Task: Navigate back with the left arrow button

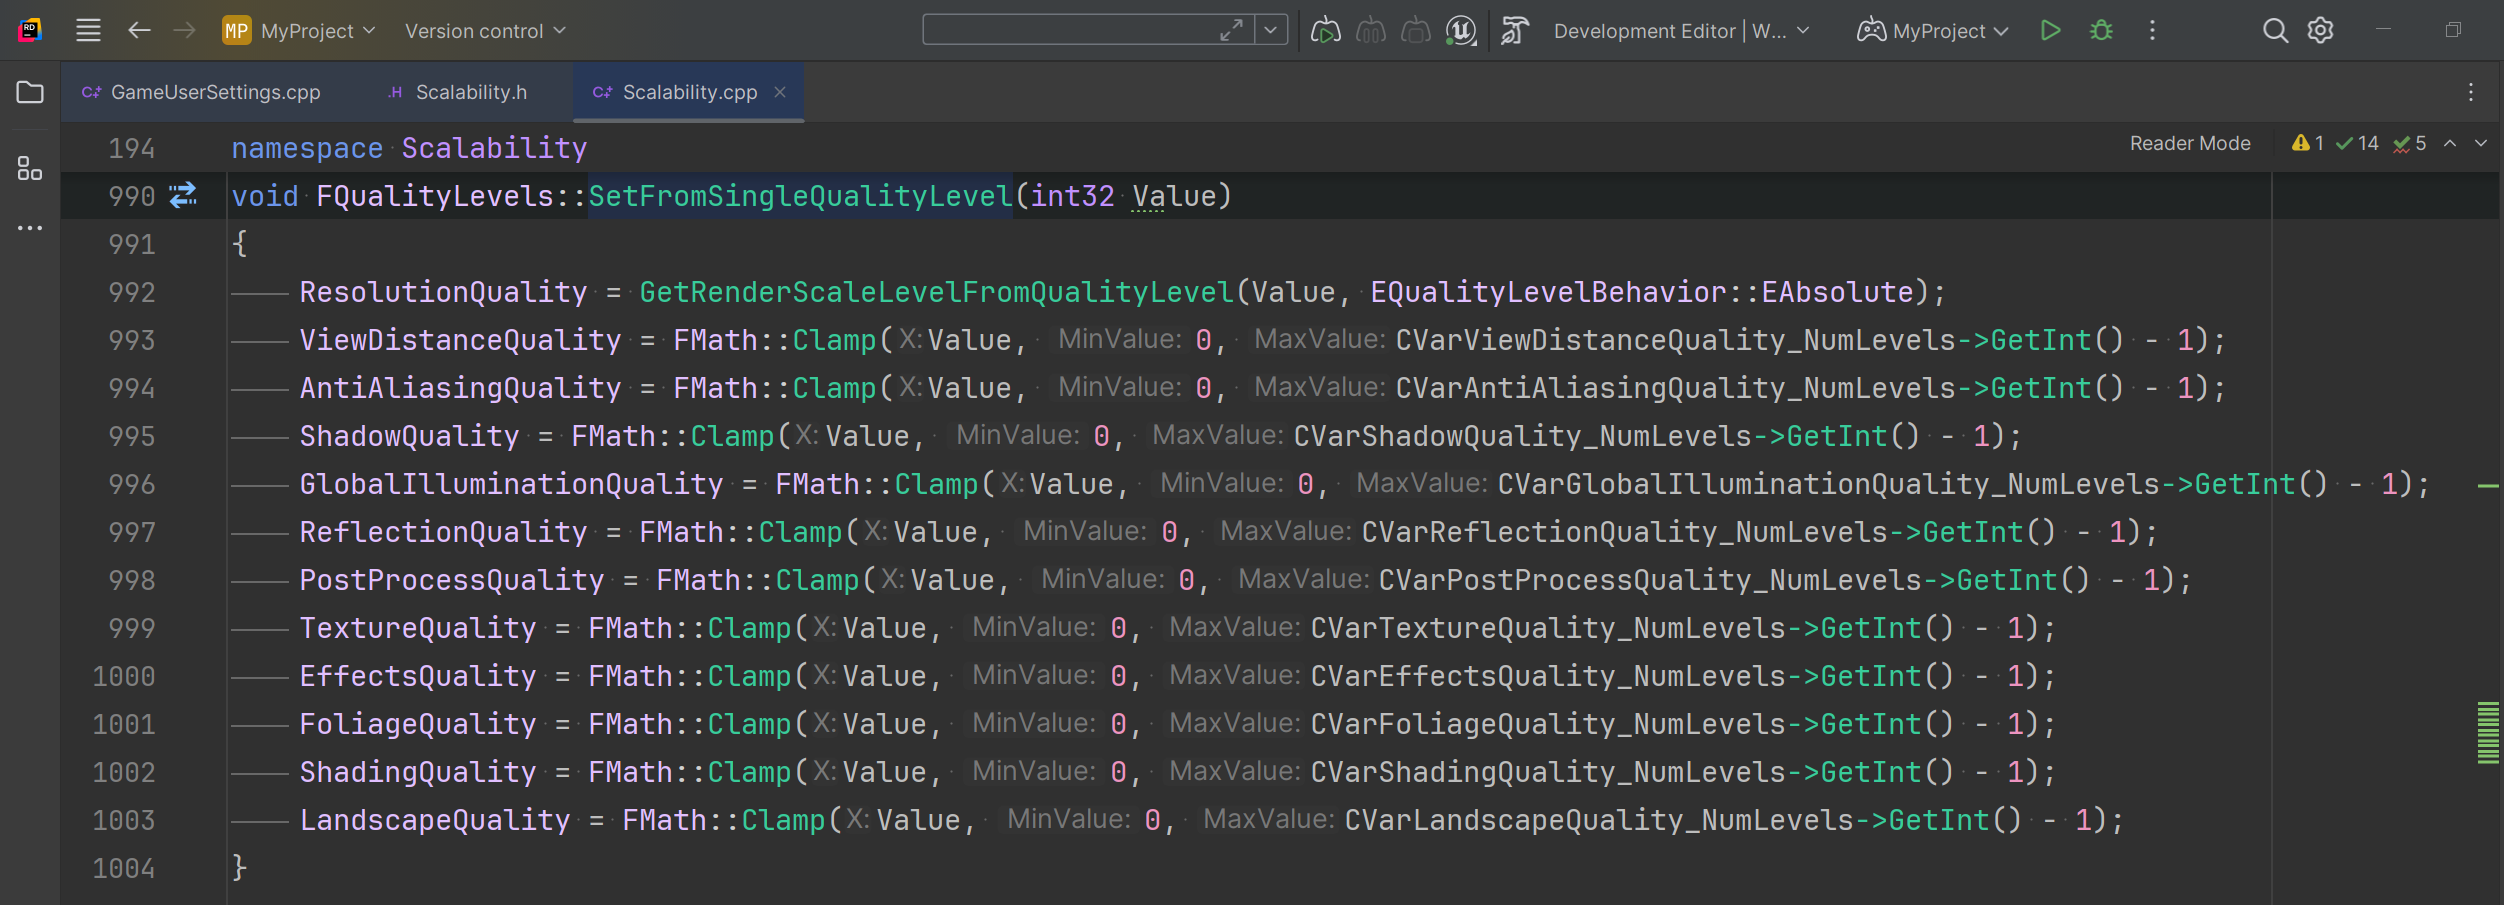Action: pos(138,30)
